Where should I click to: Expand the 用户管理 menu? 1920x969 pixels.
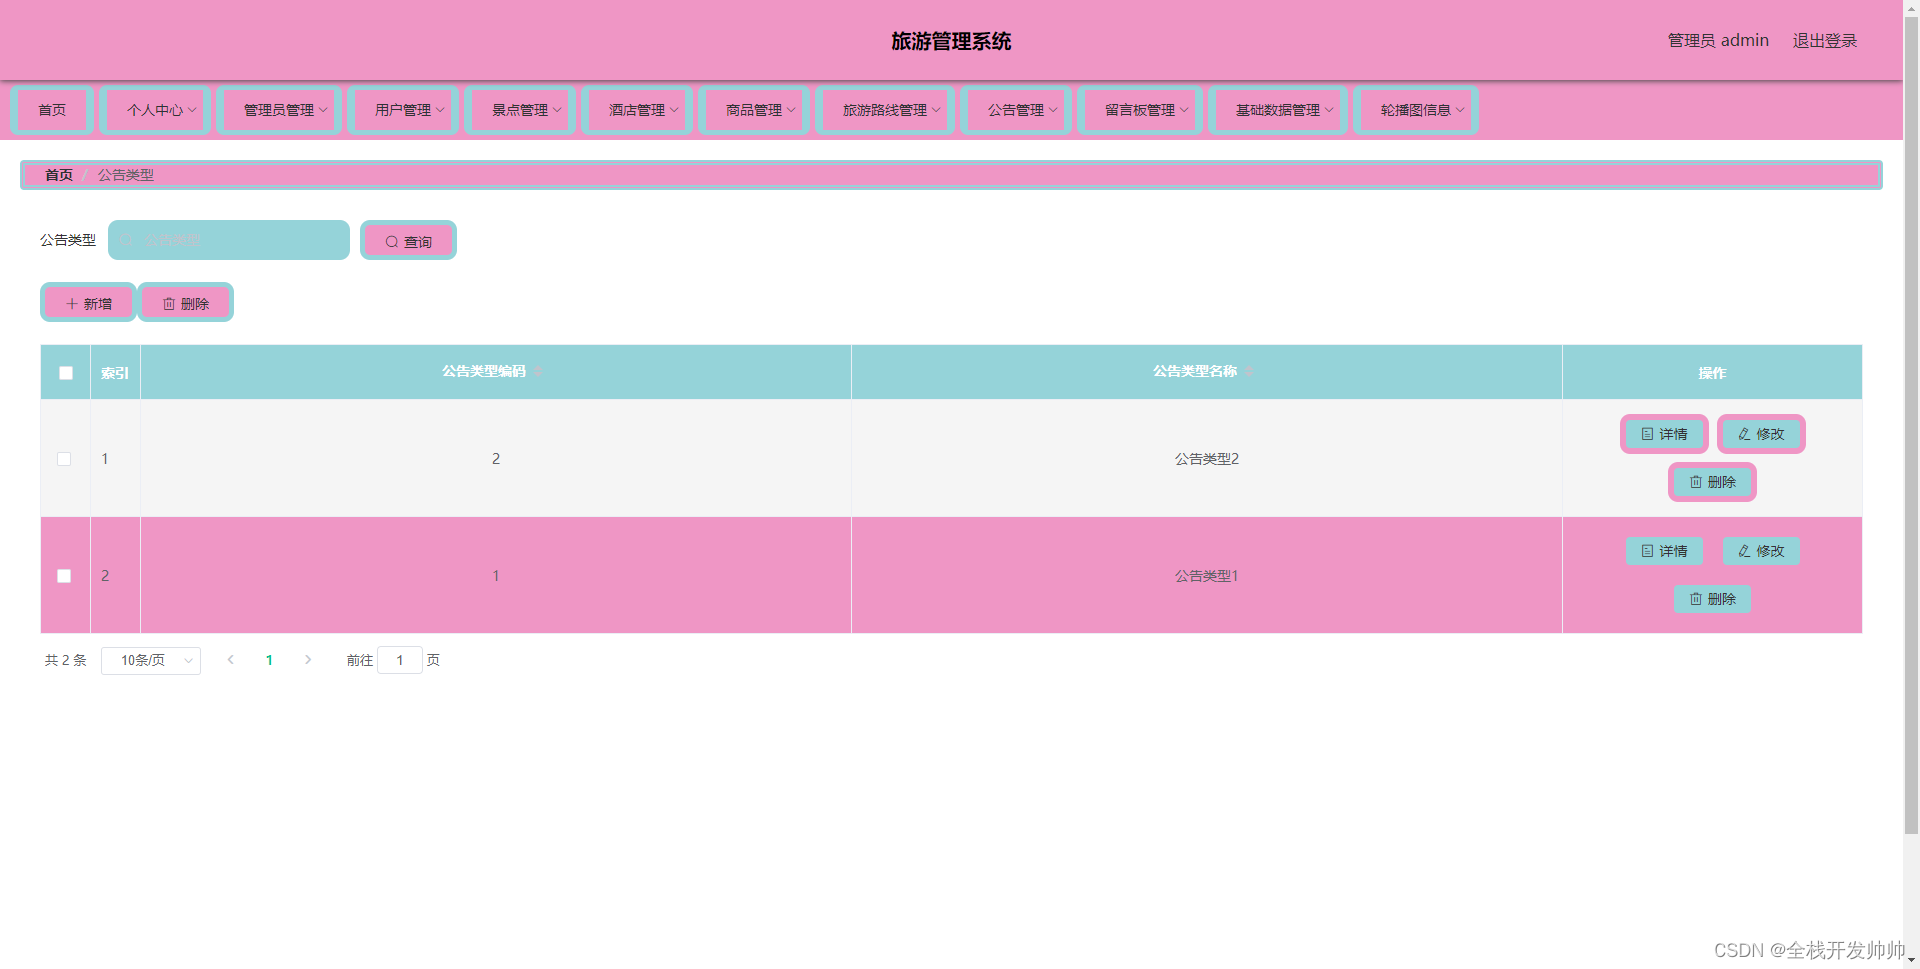click(x=403, y=110)
